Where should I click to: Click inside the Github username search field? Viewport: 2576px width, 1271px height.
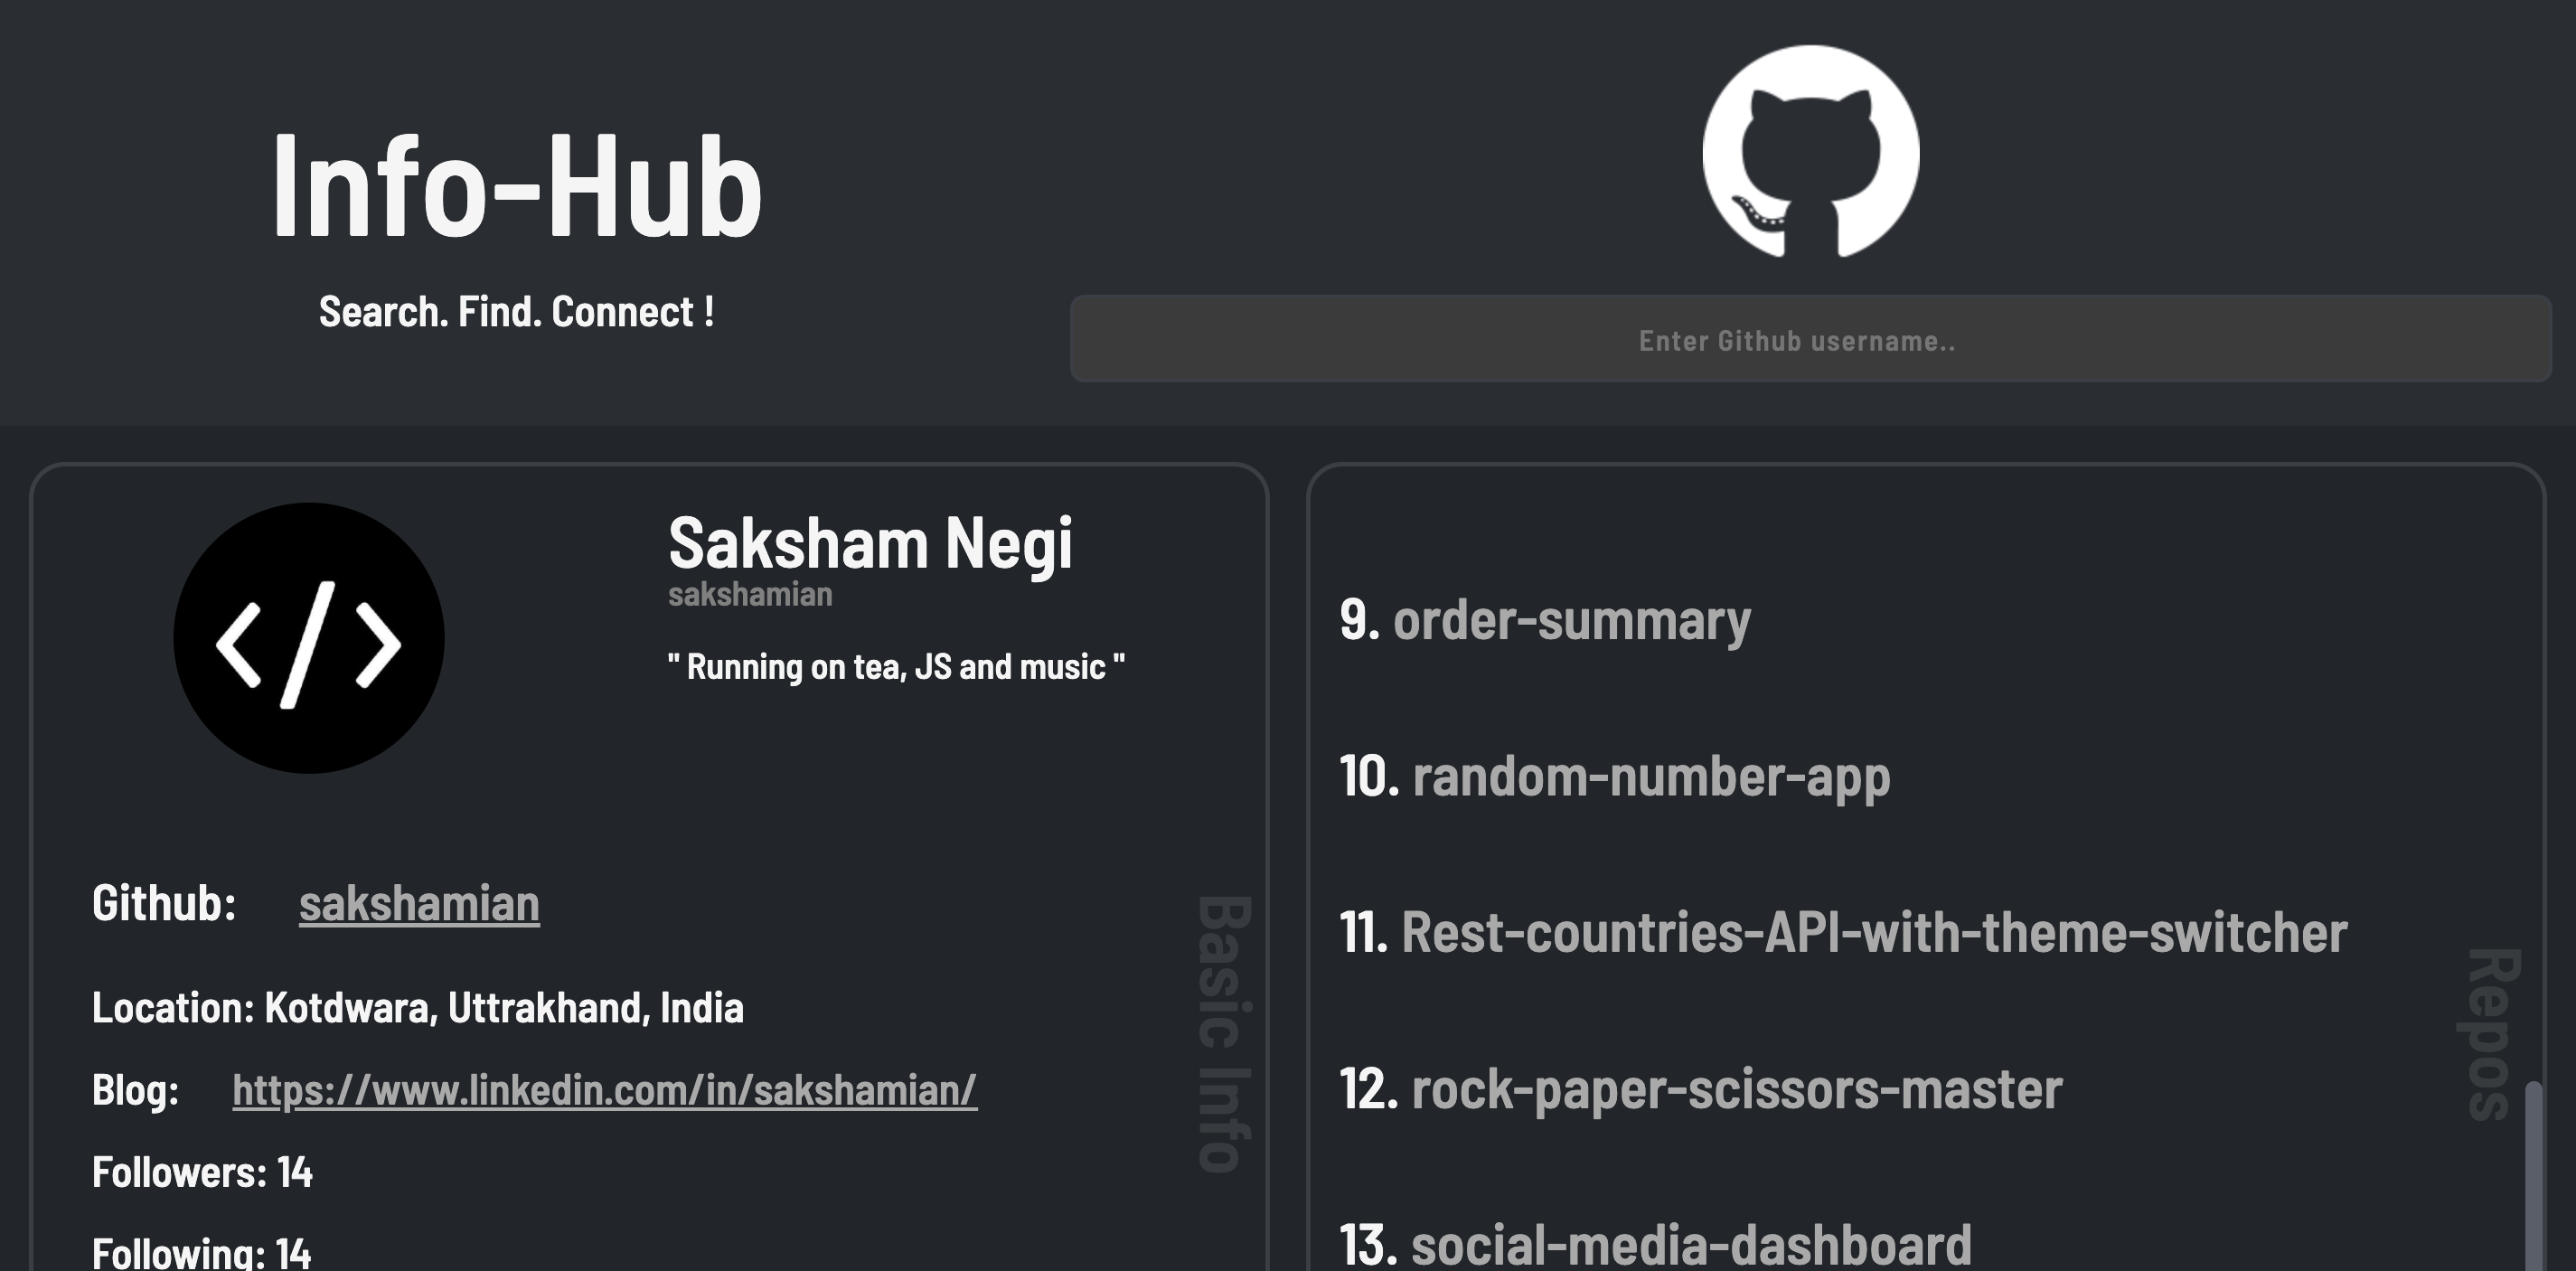pyautogui.click(x=1800, y=340)
